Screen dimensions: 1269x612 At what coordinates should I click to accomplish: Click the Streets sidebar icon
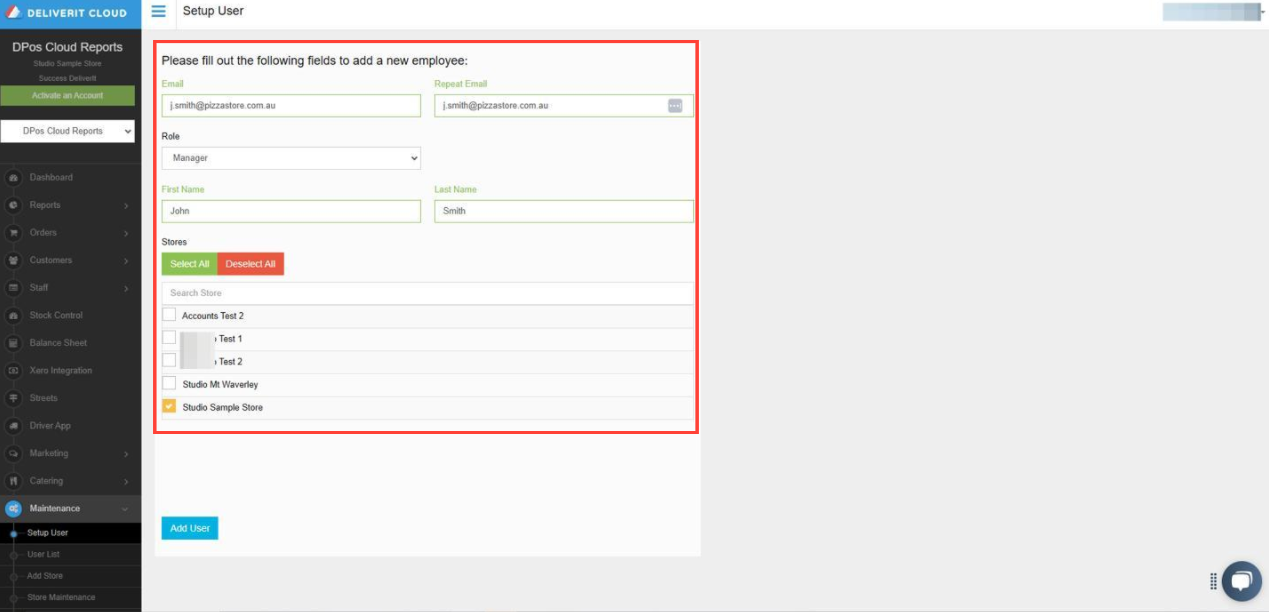point(14,398)
